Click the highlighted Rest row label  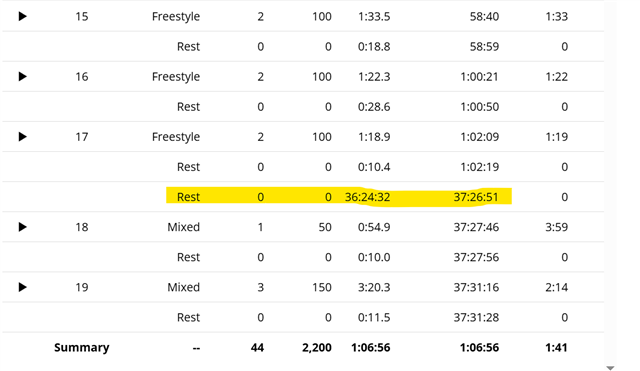[x=188, y=197]
